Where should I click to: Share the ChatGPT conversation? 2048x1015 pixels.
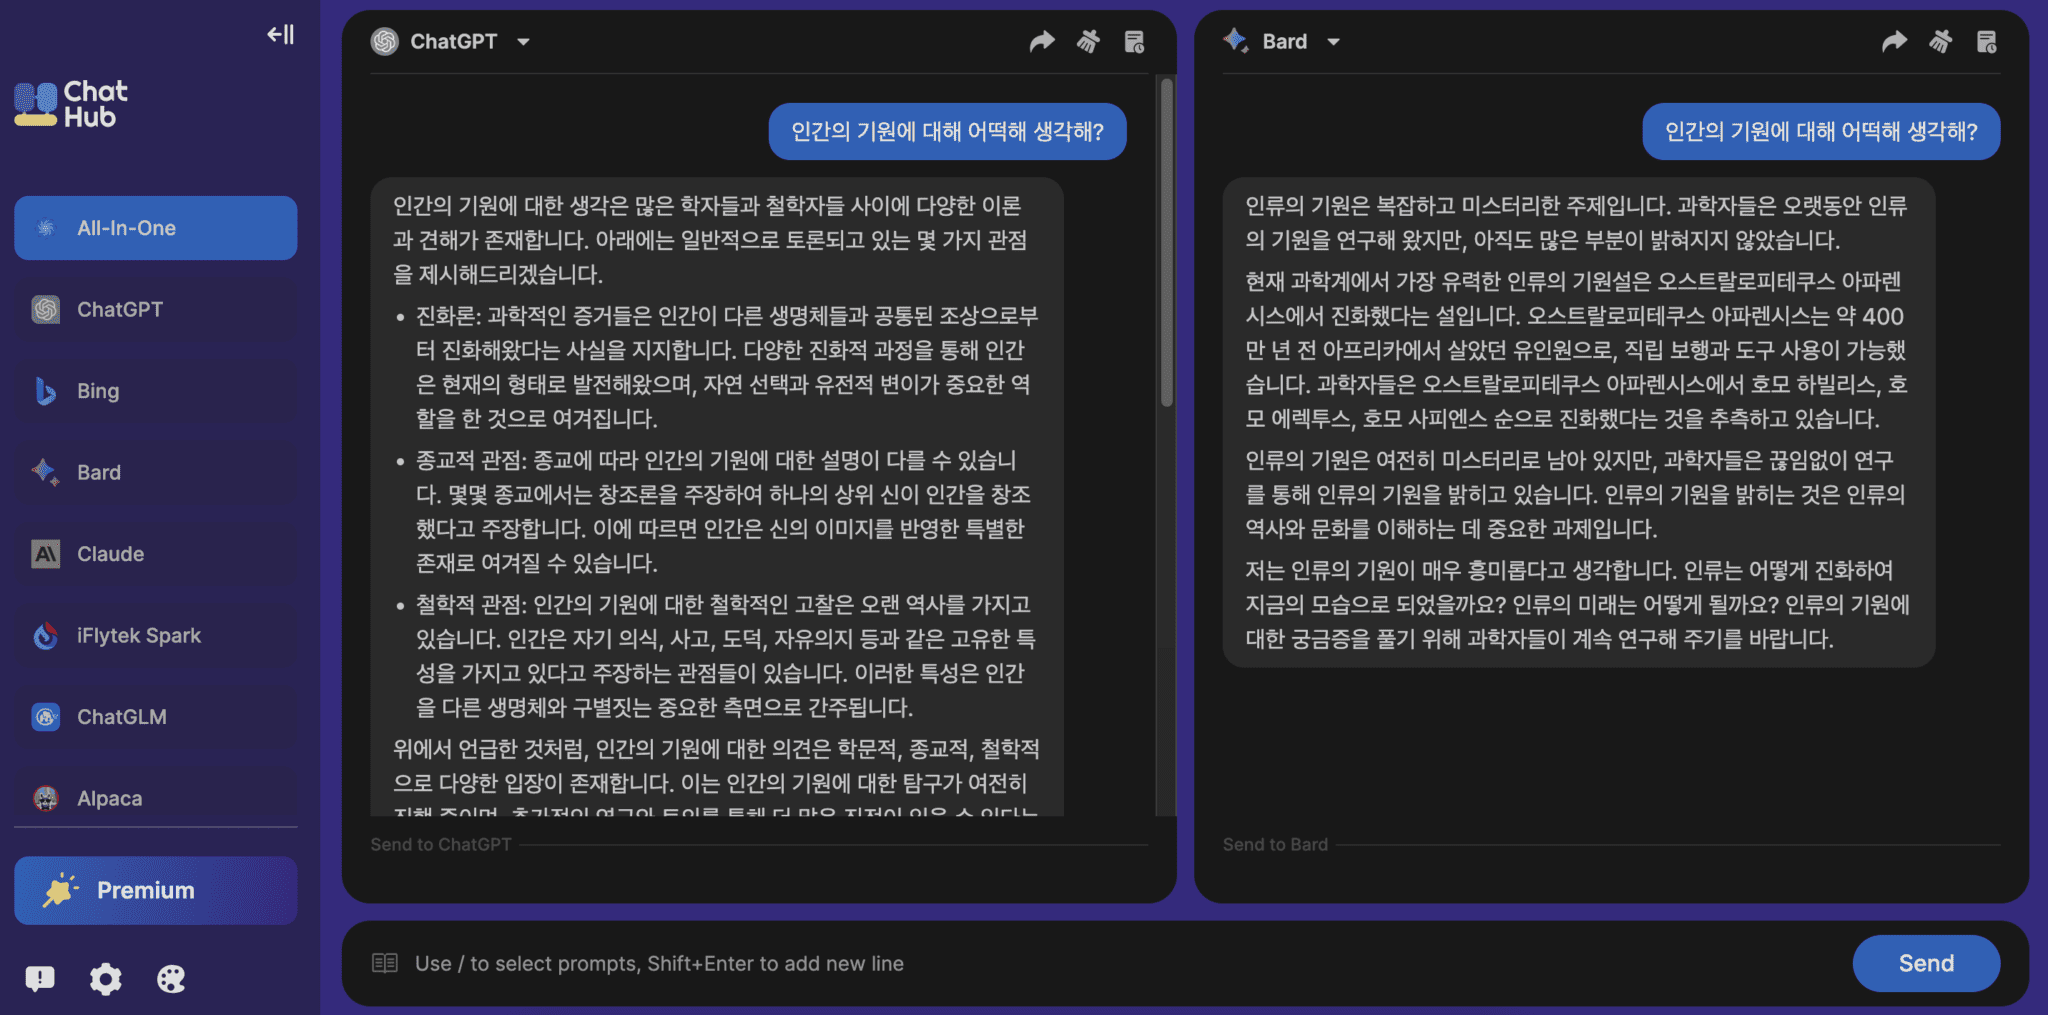(x=1042, y=41)
